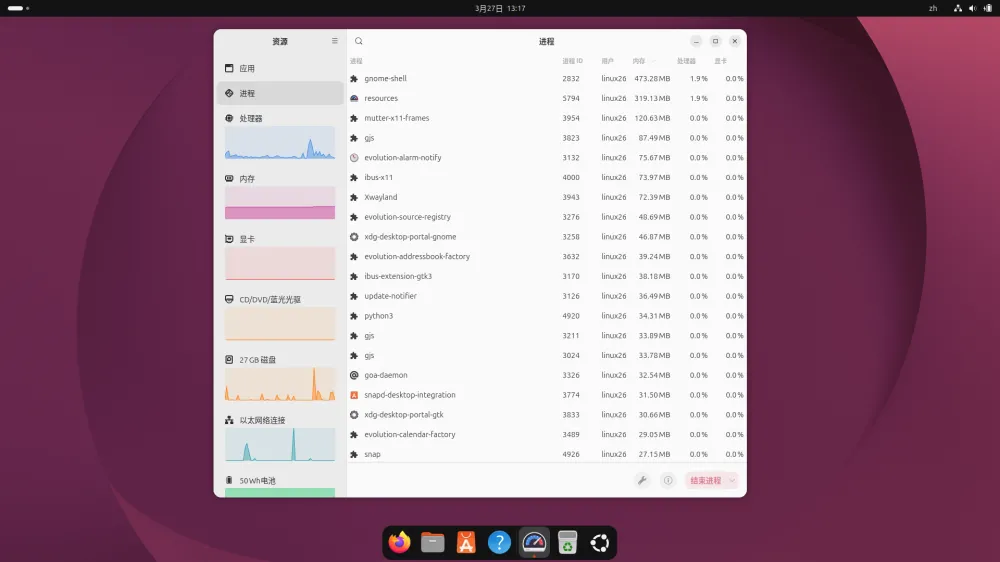Click Activities workspace indicator
This screenshot has width=1000, height=562.
click(x=18, y=8)
